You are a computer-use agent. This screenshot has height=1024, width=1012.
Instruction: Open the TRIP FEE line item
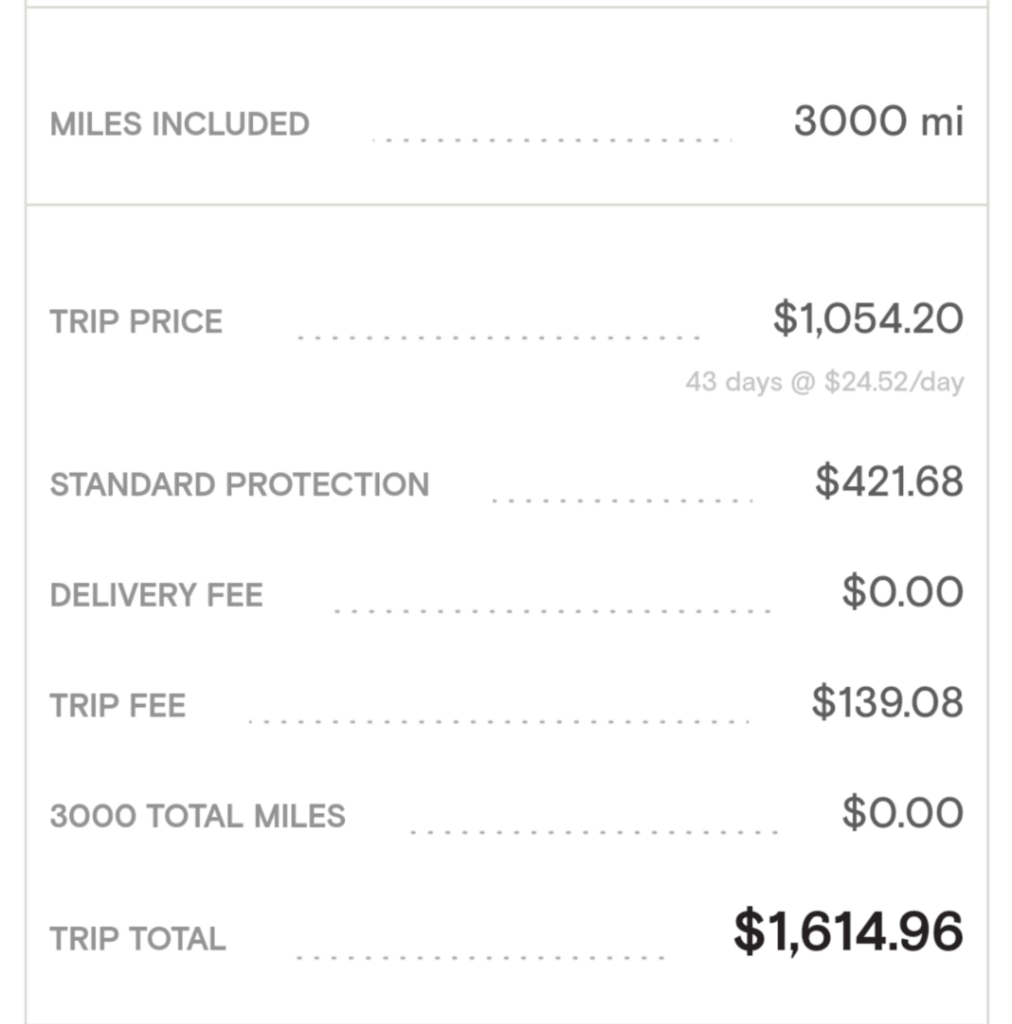click(x=118, y=706)
